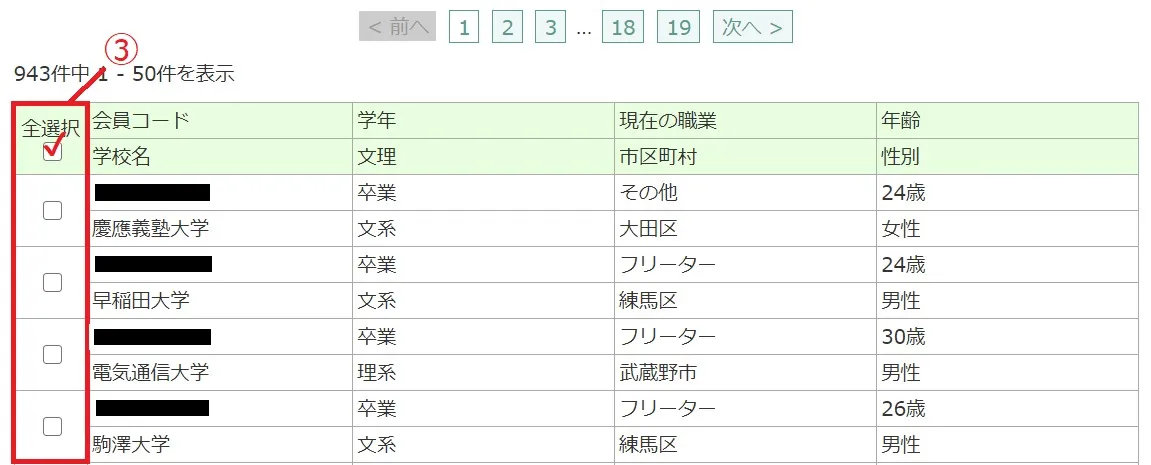Go to page 2 of results
This screenshot has height=465, width=1151.
[507, 28]
